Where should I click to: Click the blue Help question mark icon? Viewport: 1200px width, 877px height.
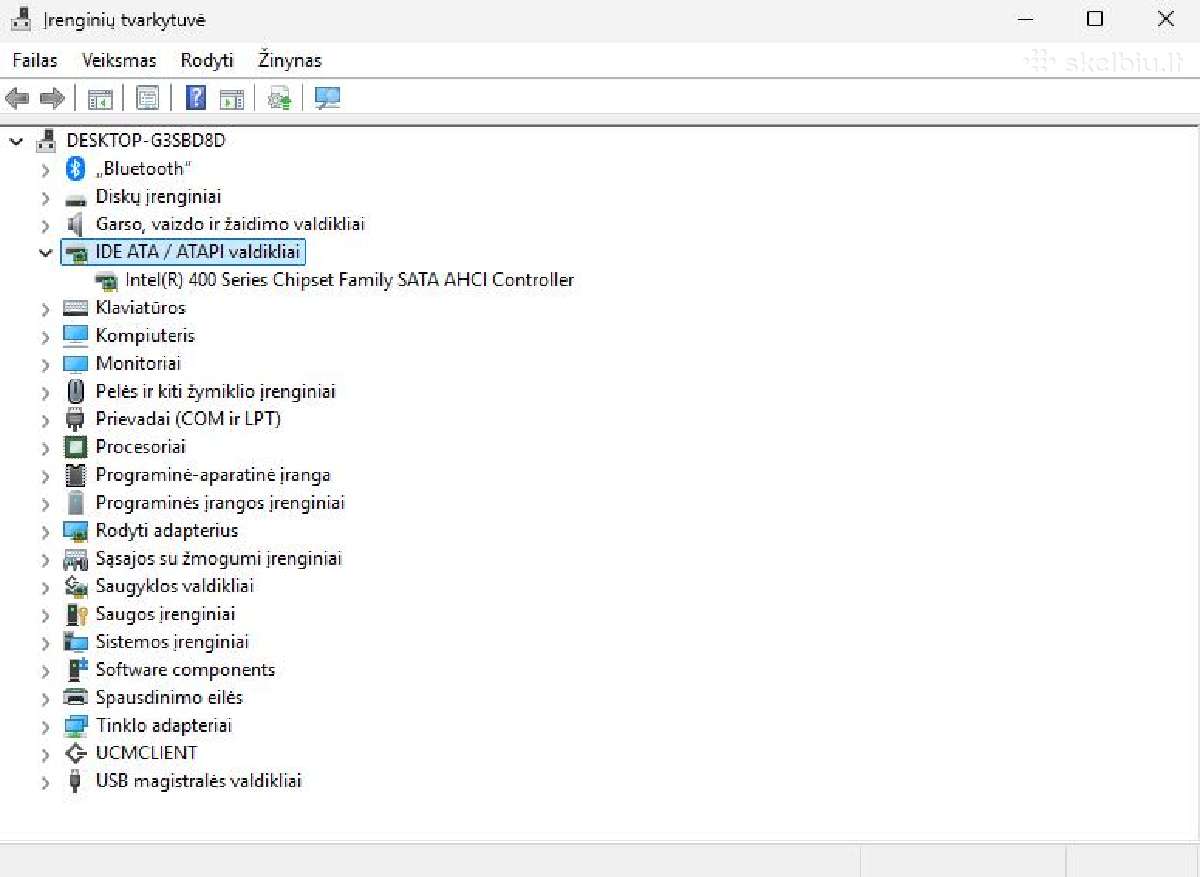[x=196, y=98]
